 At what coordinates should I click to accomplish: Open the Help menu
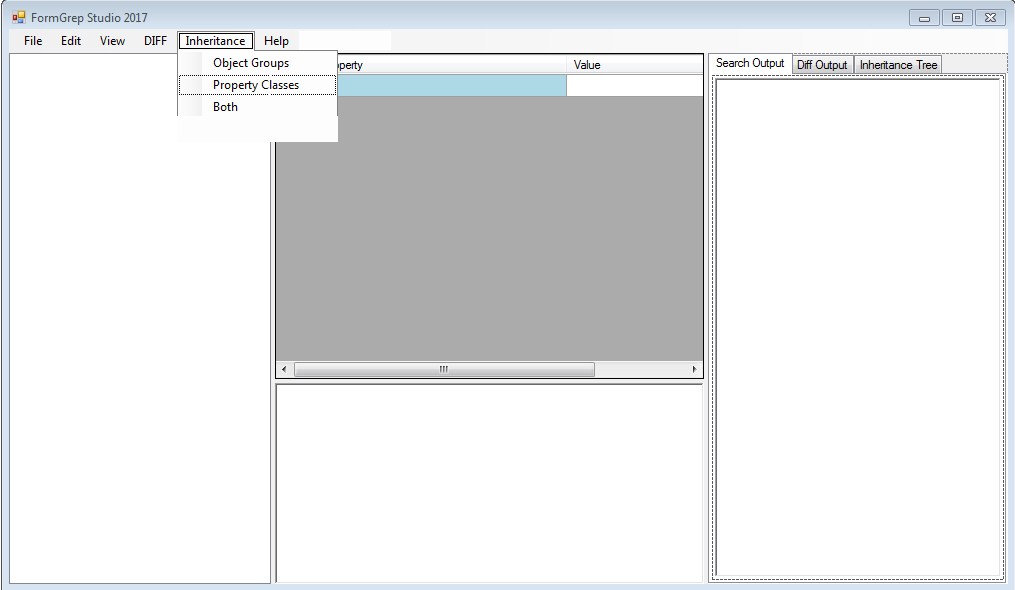[276, 41]
